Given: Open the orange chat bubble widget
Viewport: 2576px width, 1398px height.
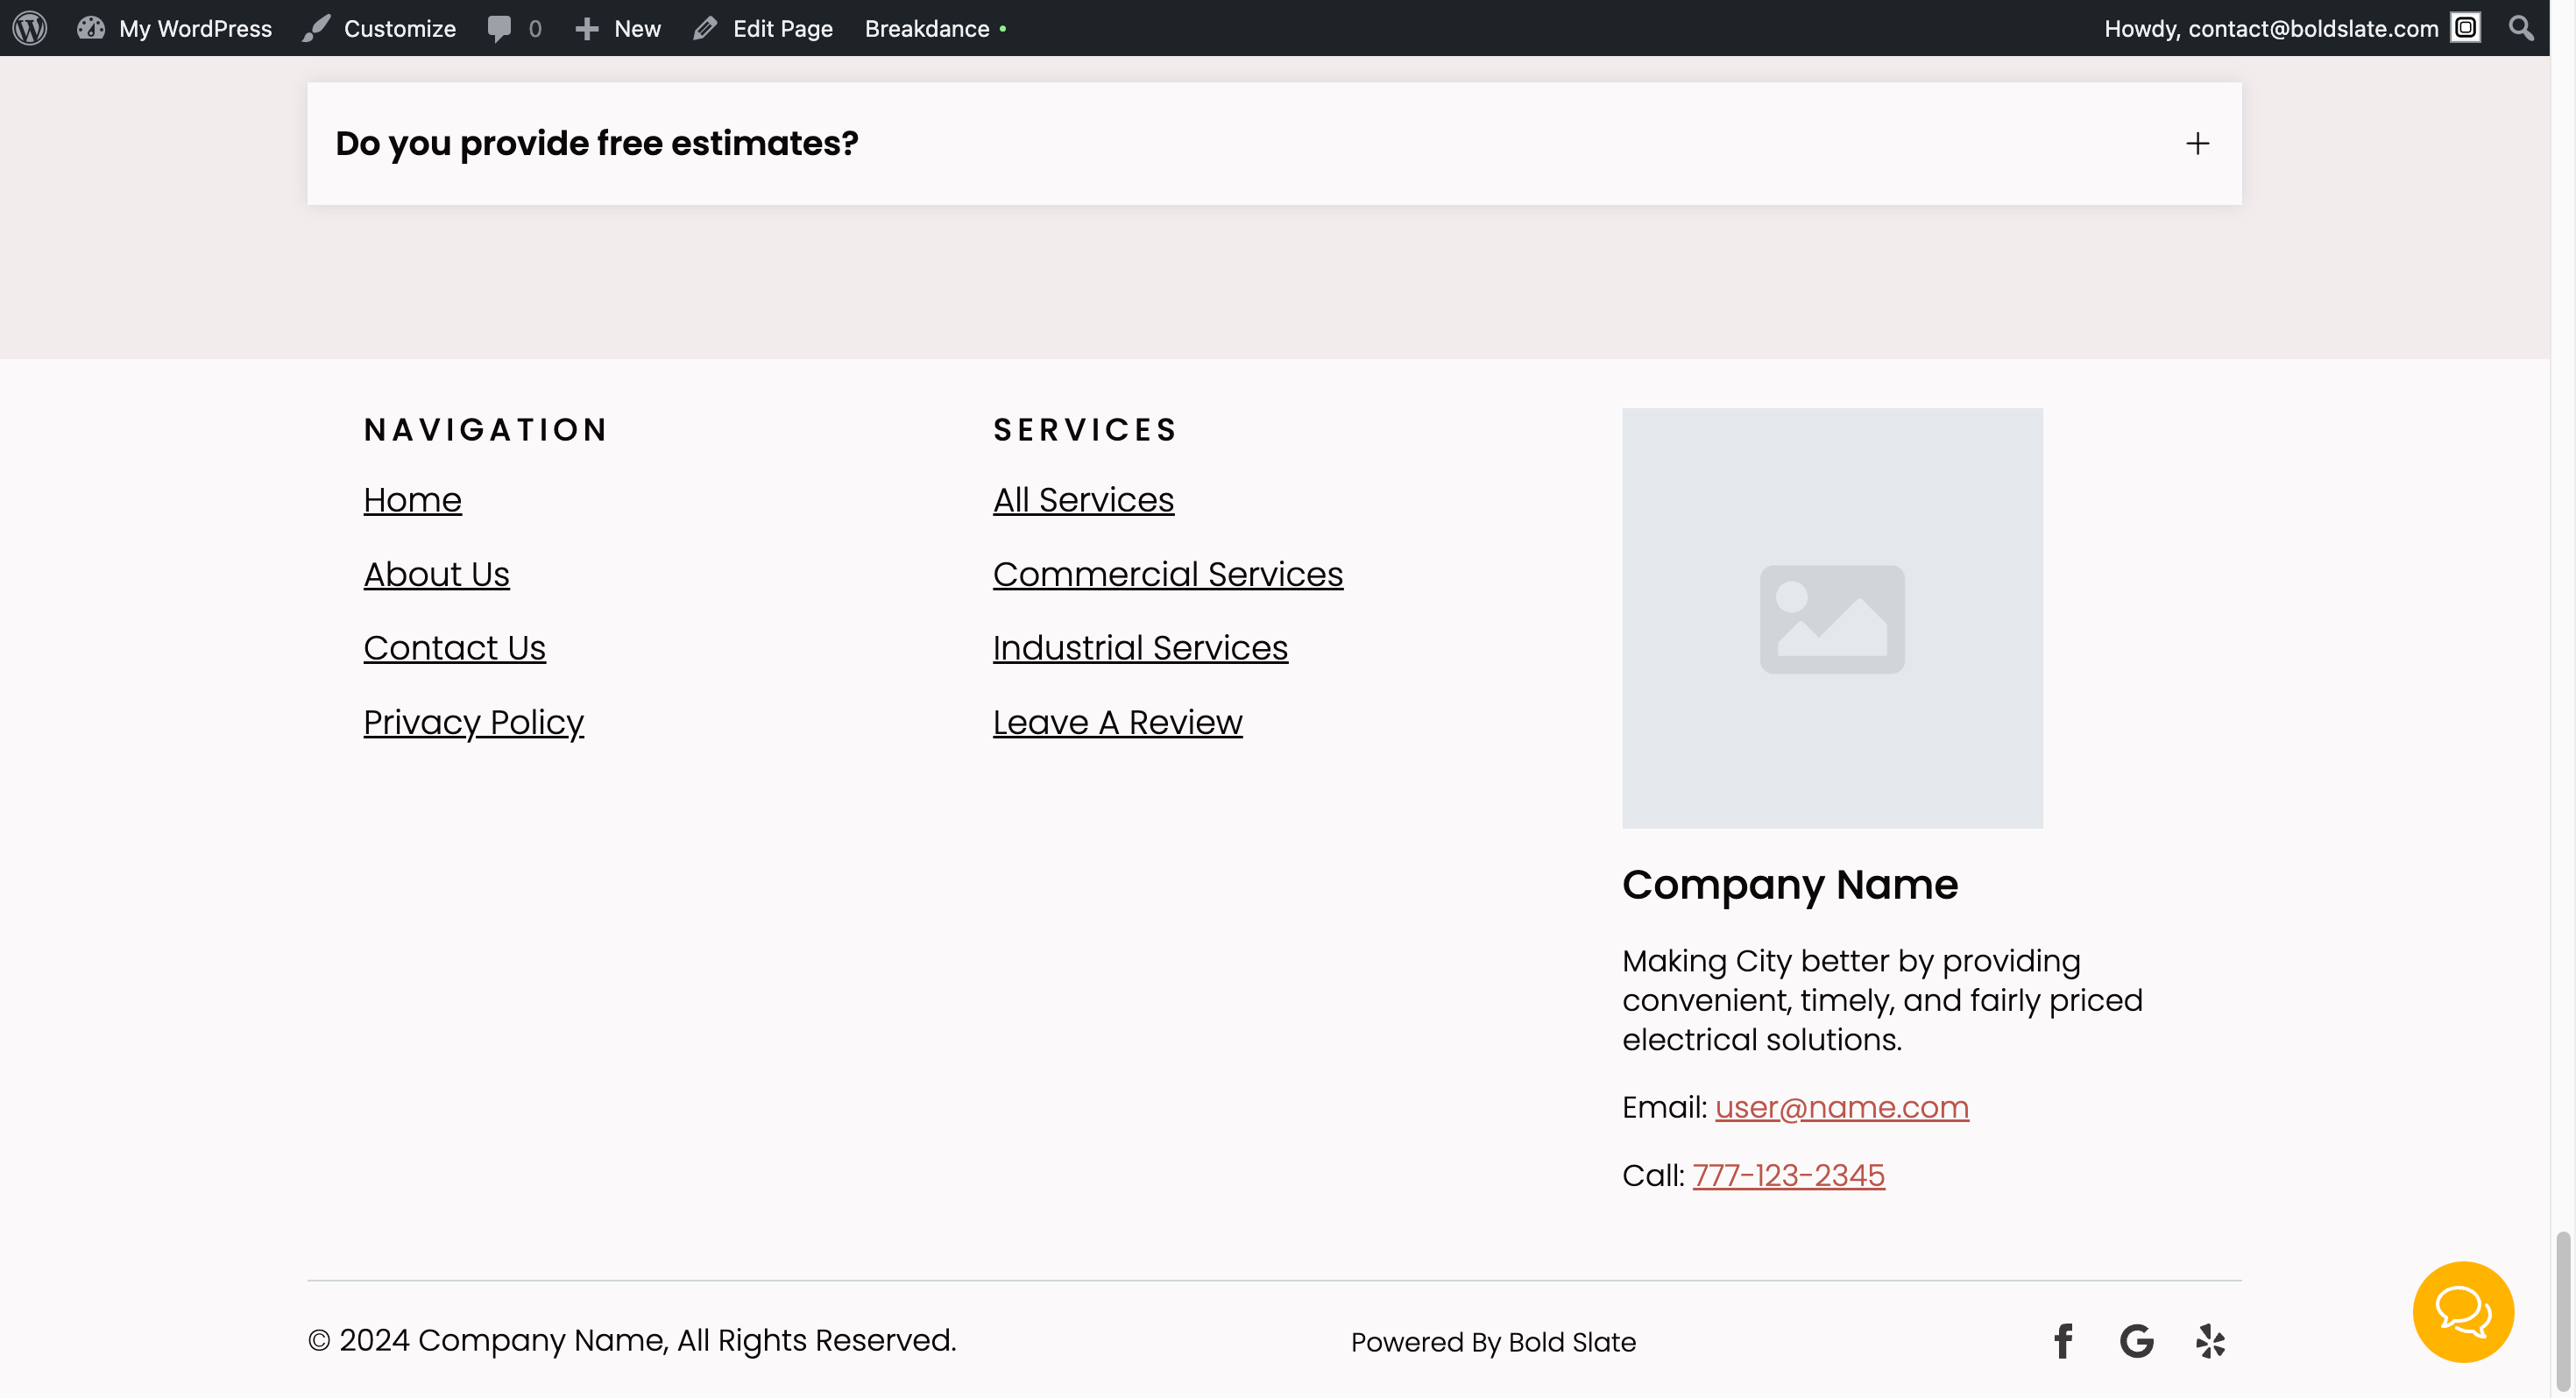Looking at the screenshot, I should pyautogui.click(x=2462, y=1311).
